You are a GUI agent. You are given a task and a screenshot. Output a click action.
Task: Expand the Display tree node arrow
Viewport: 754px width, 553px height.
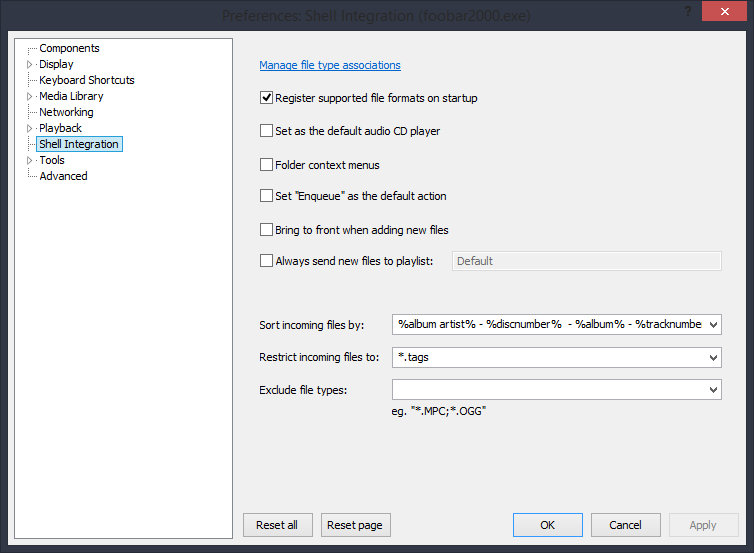[x=29, y=64]
